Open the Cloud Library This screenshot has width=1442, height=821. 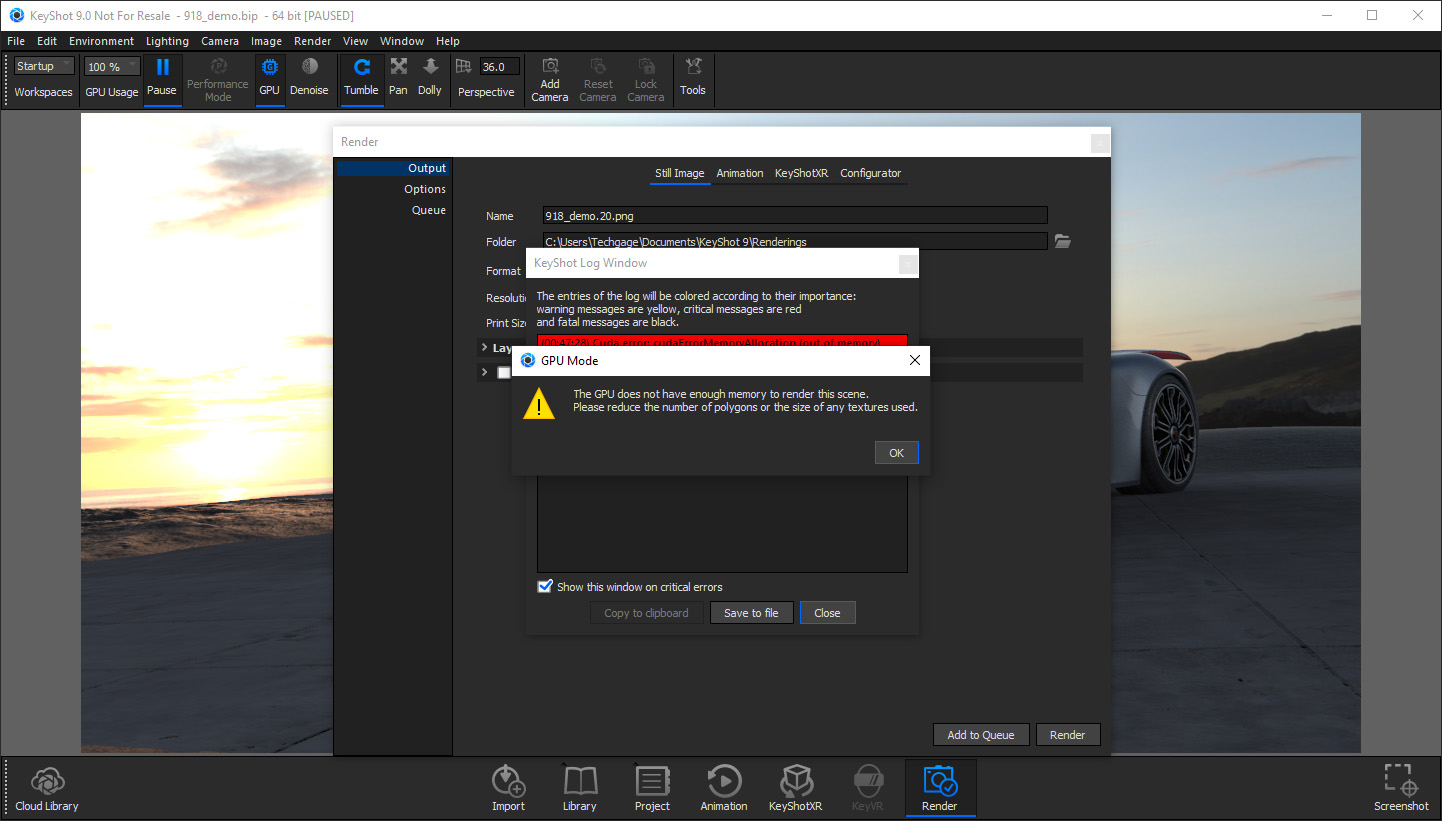(47, 780)
